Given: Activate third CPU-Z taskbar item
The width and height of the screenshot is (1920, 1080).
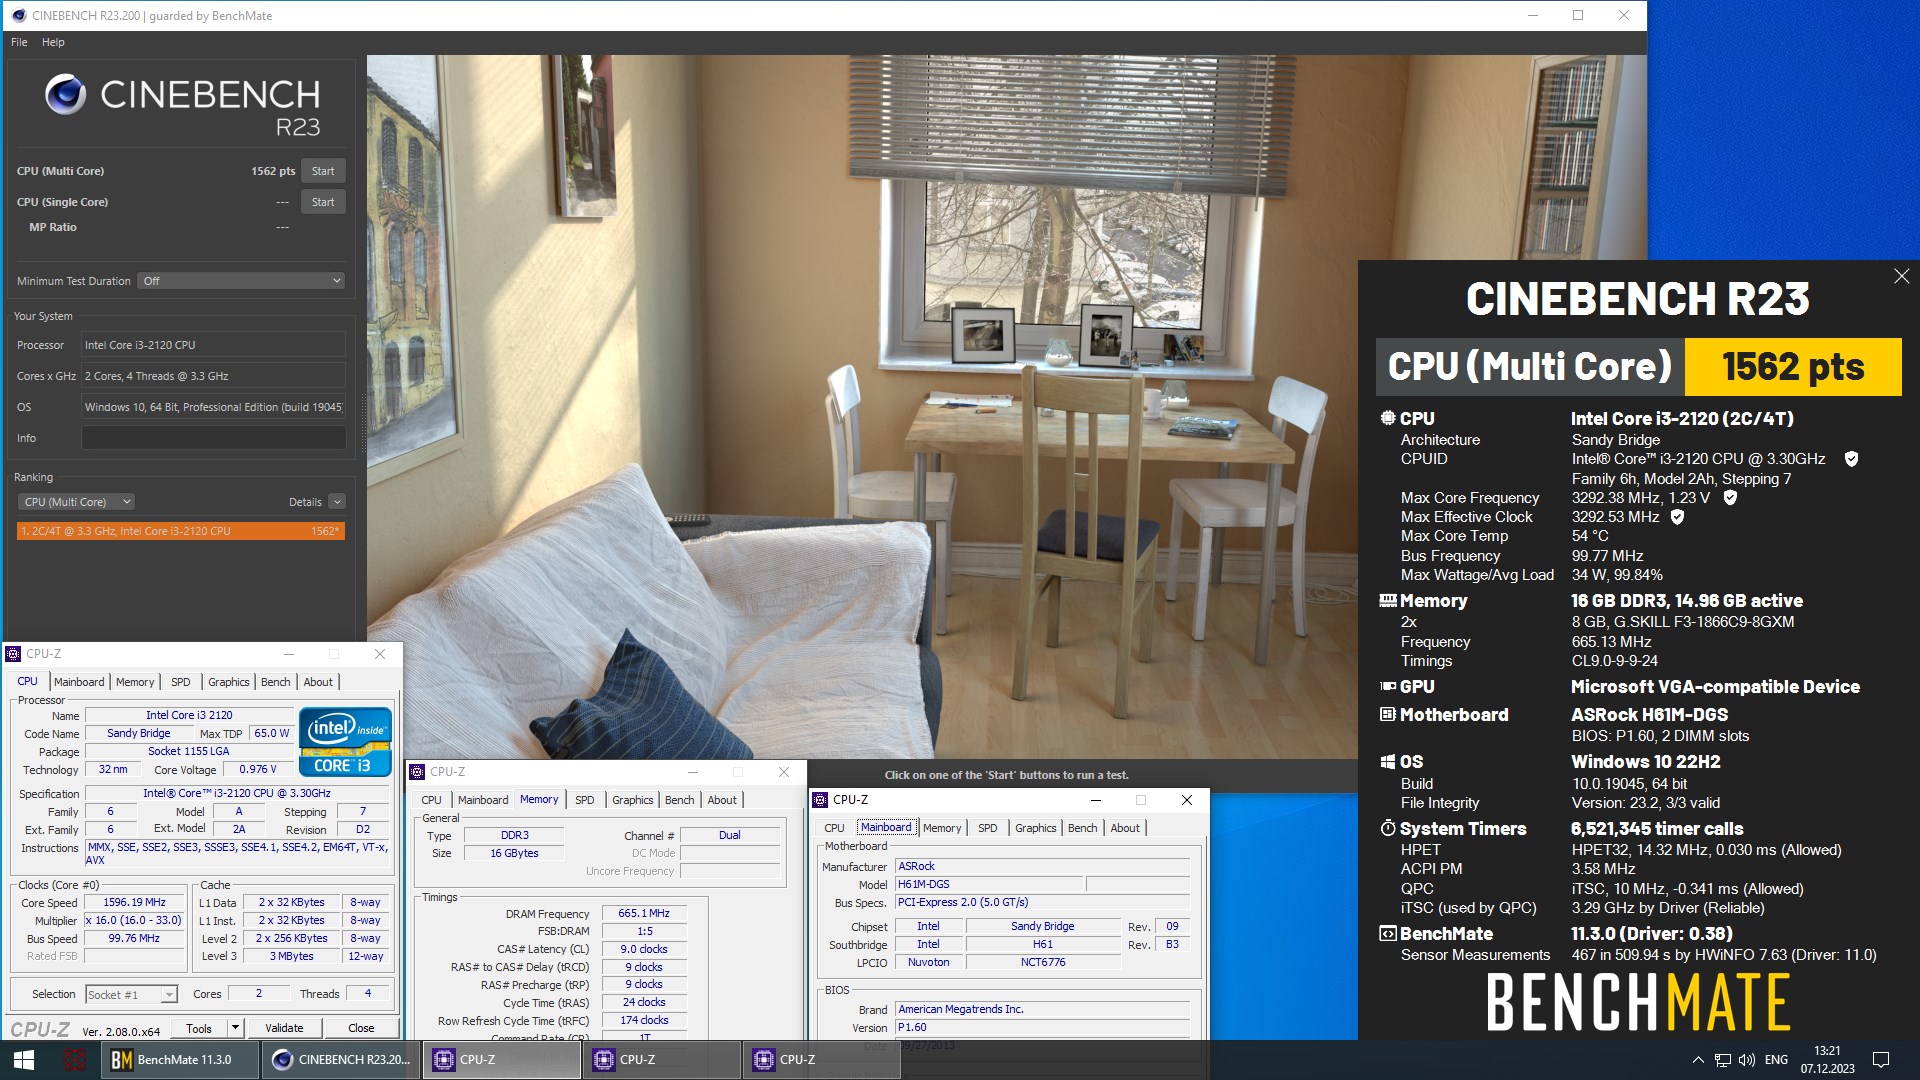Looking at the screenshot, I should click(821, 1060).
